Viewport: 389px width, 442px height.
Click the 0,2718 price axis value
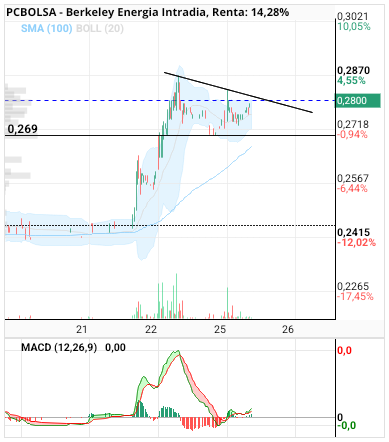pos(353,124)
